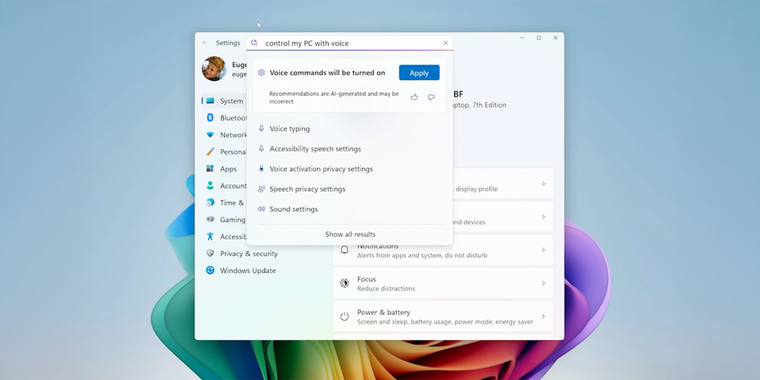Click the Network sidebar wifi icon
Screen dimensions: 760x380
[x=210, y=135]
